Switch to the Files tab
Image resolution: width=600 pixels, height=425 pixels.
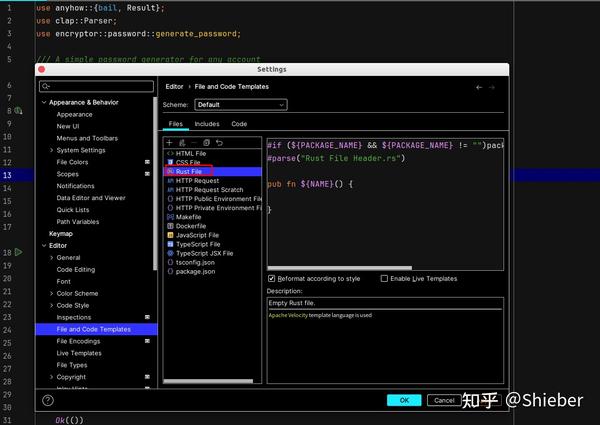click(176, 124)
